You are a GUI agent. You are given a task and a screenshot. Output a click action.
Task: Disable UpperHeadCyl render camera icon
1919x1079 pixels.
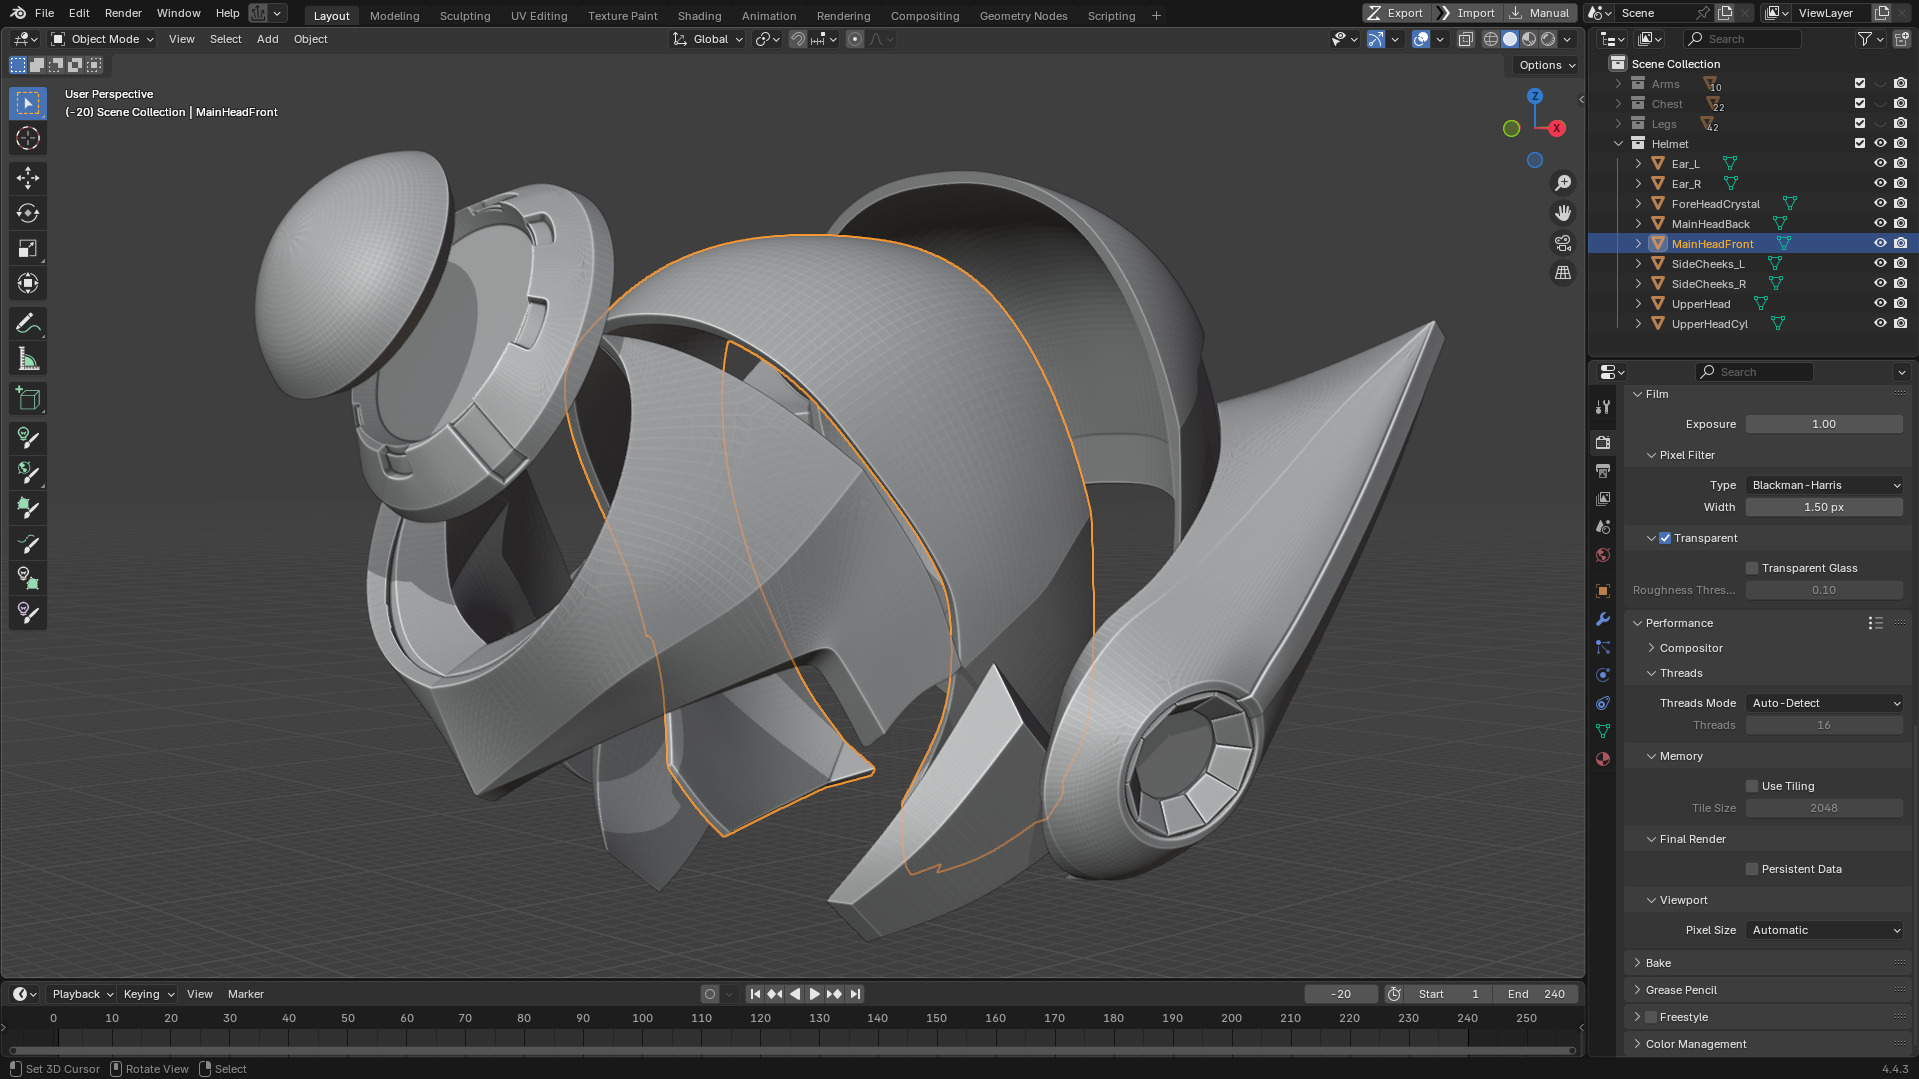(1900, 323)
